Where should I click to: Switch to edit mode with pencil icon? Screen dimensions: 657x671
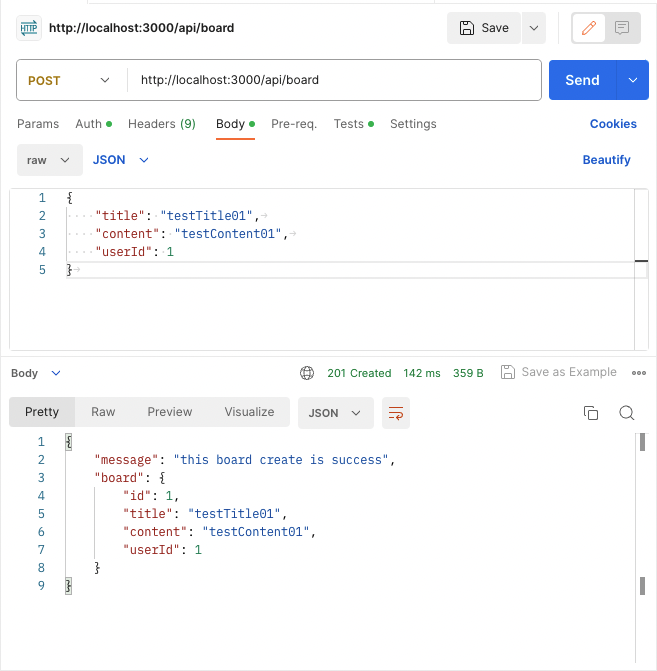click(x=589, y=28)
